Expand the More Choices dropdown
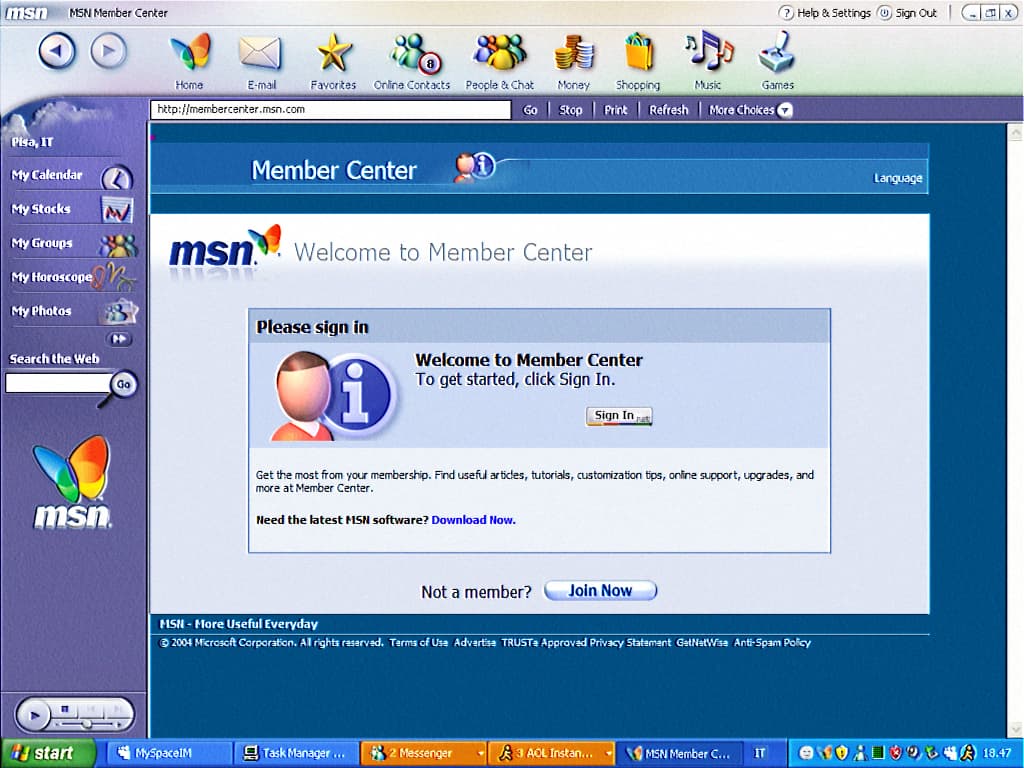The height and width of the screenshot is (768, 1024). click(784, 110)
